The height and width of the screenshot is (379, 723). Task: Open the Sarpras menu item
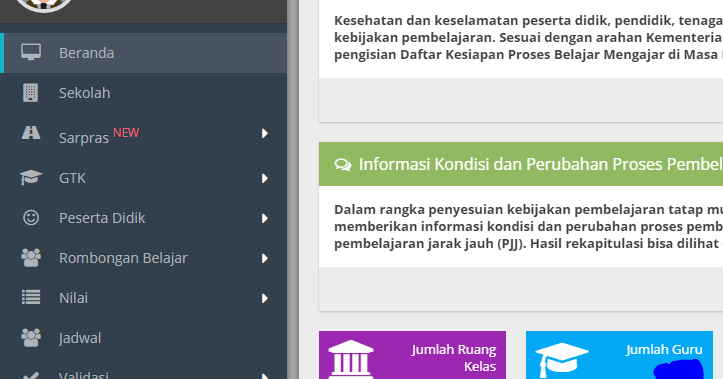pyautogui.click(x=143, y=133)
